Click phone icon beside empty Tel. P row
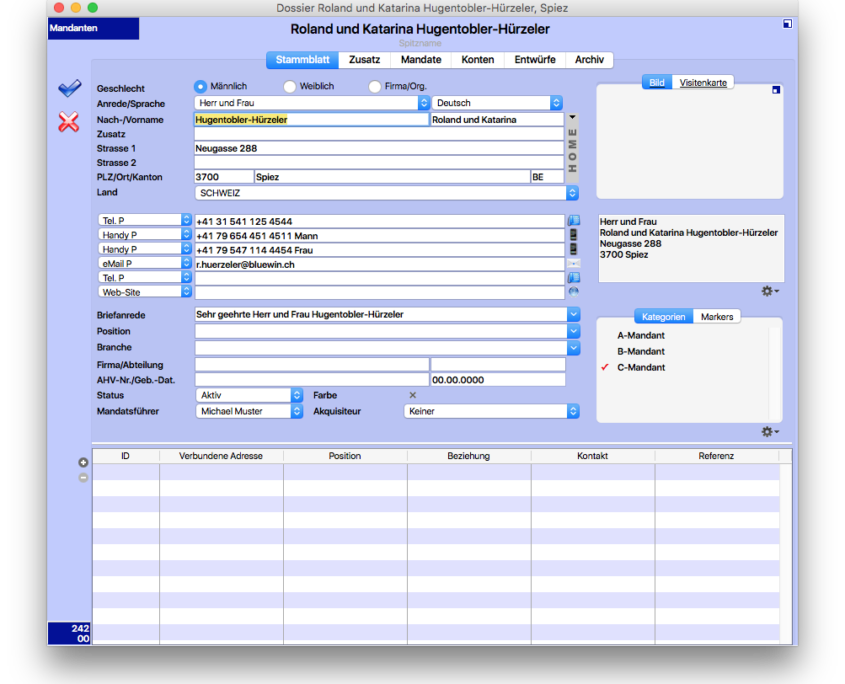 click(x=573, y=278)
